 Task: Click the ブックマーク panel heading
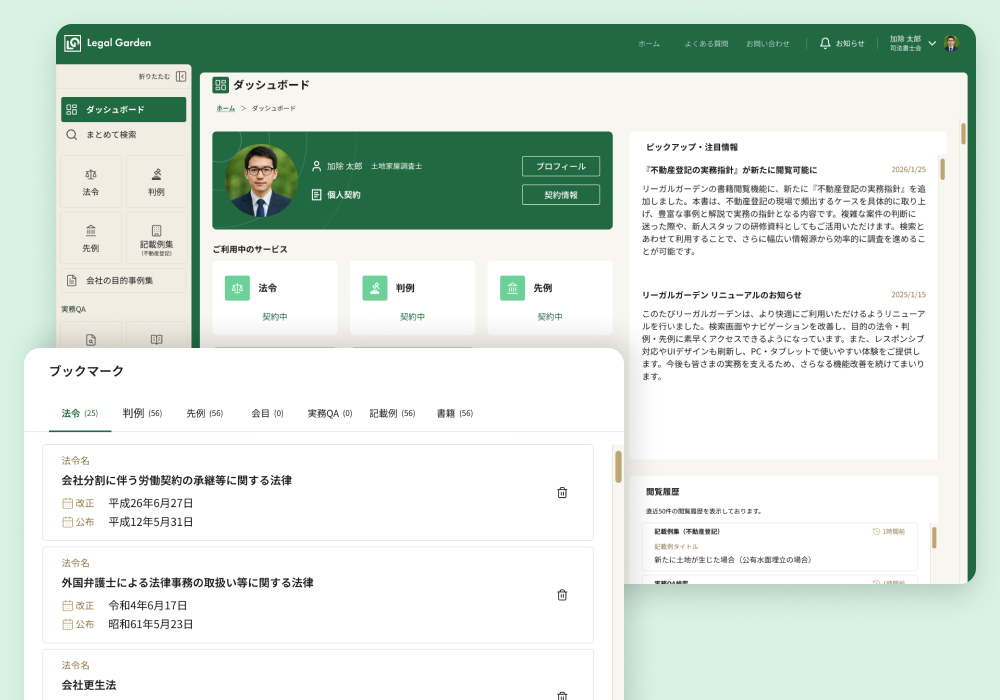click(87, 371)
